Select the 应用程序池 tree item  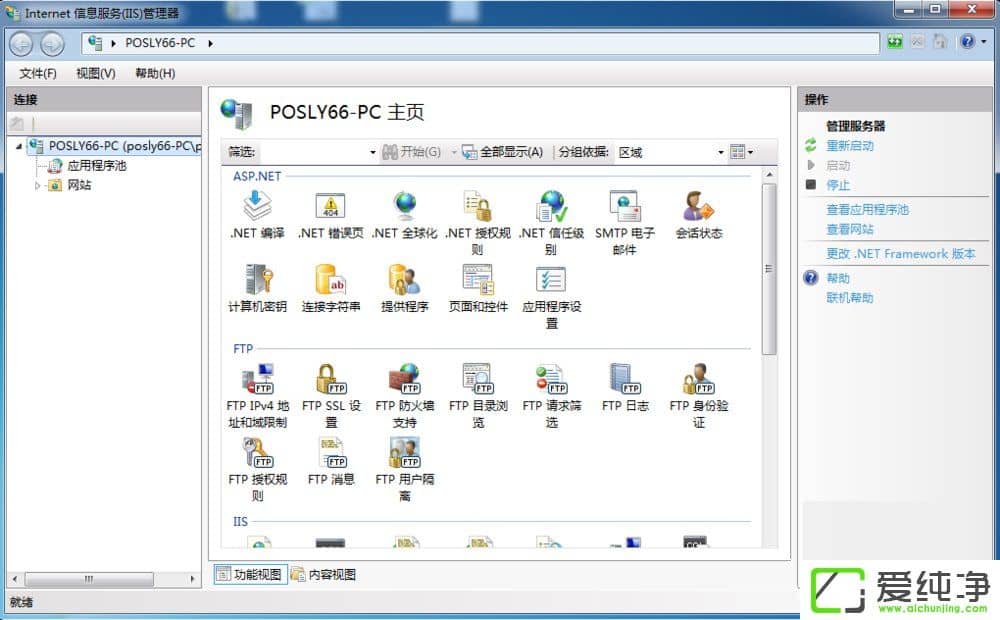point(96,166)
